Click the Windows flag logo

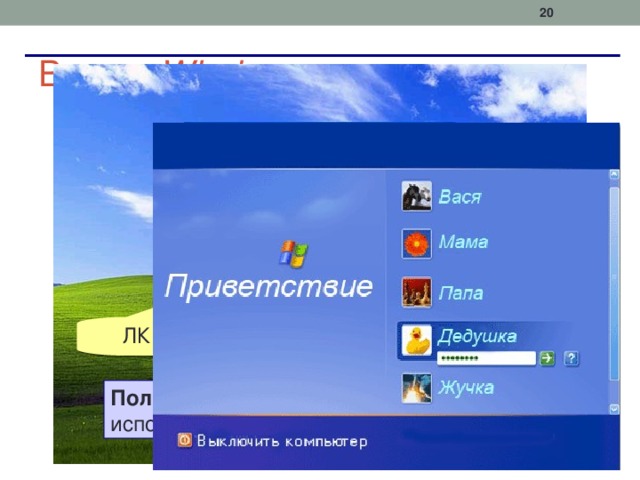click(x=294, y=254)
